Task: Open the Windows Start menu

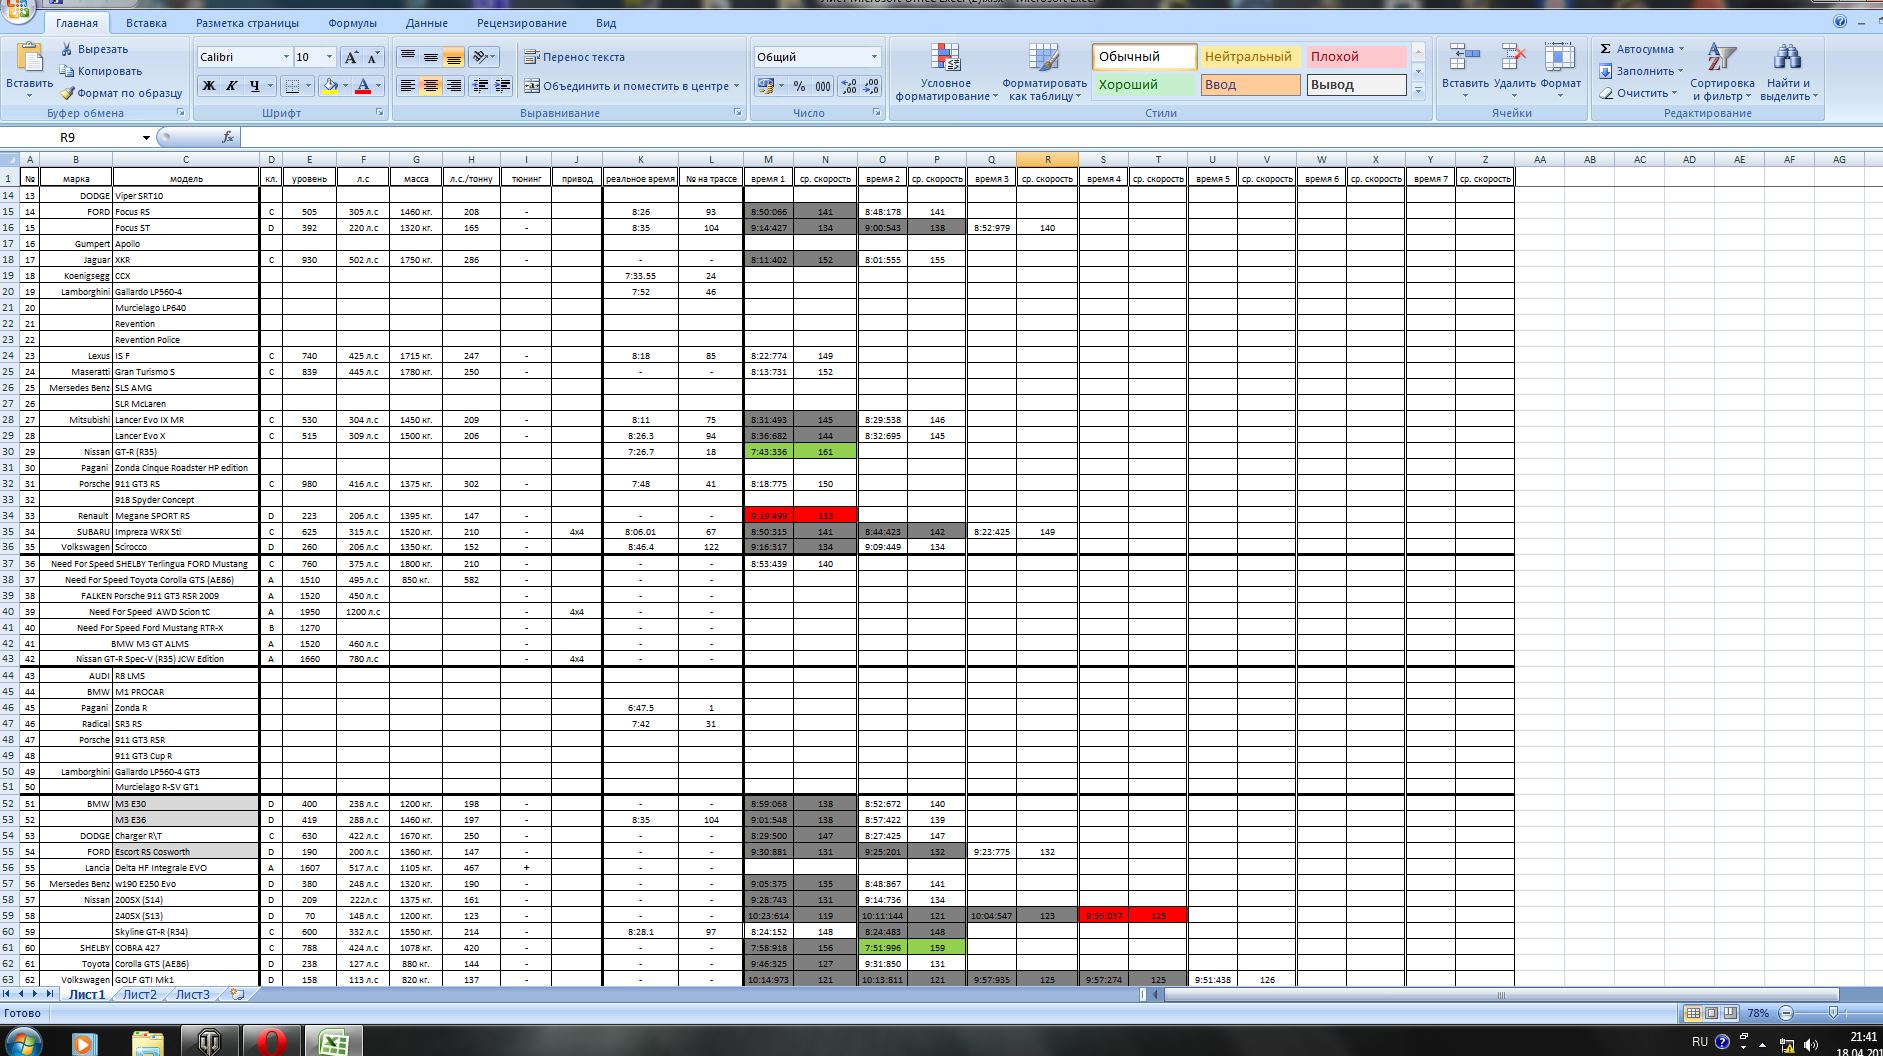Action: (24, 1043)
